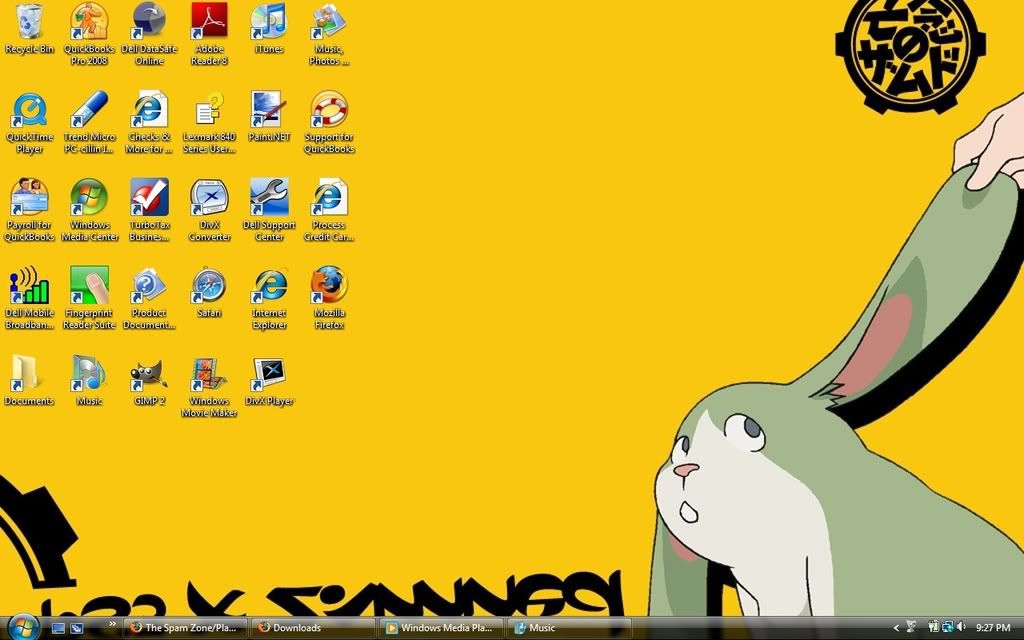
Task: Click Show Desktop in Quick Launch
Action: [x=58, y=628]
